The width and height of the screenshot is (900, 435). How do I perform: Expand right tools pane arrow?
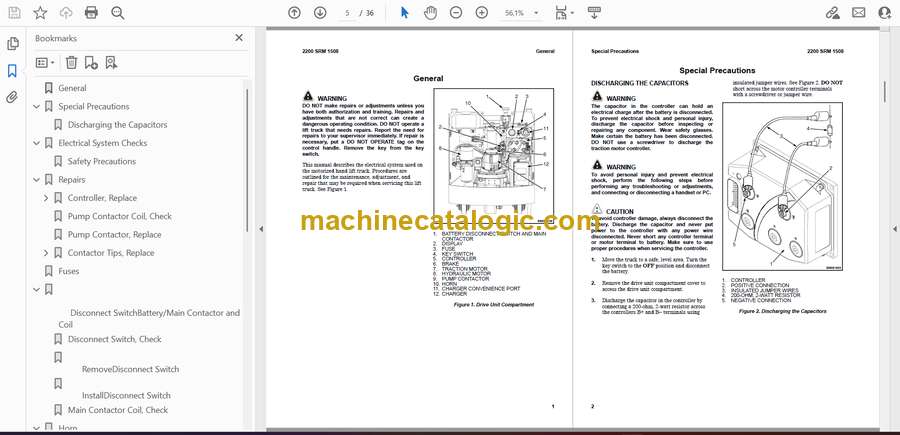[x=894, y=229]
